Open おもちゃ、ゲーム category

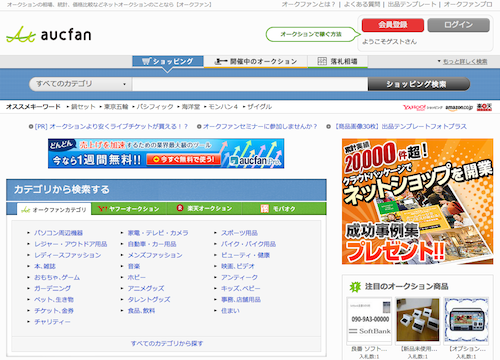(x=57, y=277)
